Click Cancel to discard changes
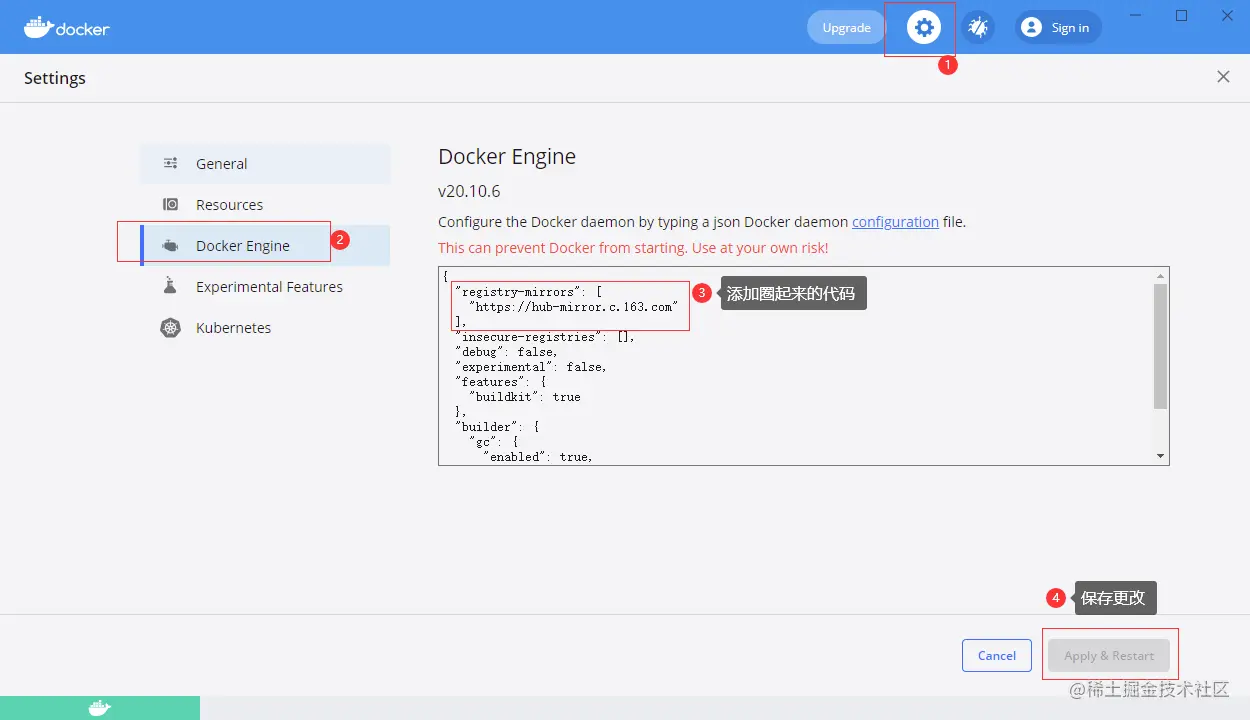Viewport: 1250px width, 720px height. (x=996, y=655)
